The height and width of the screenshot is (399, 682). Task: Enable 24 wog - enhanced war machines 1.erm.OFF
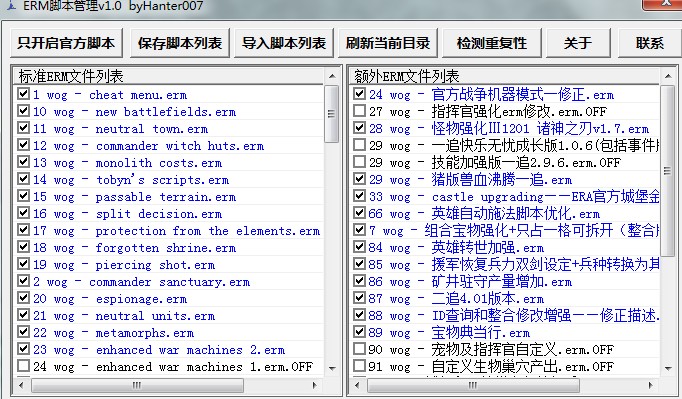[23, 365]
